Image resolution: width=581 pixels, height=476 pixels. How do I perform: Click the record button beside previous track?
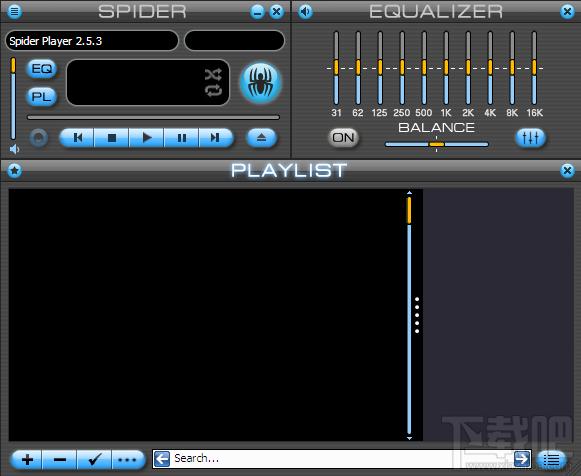tap(39, 138)
